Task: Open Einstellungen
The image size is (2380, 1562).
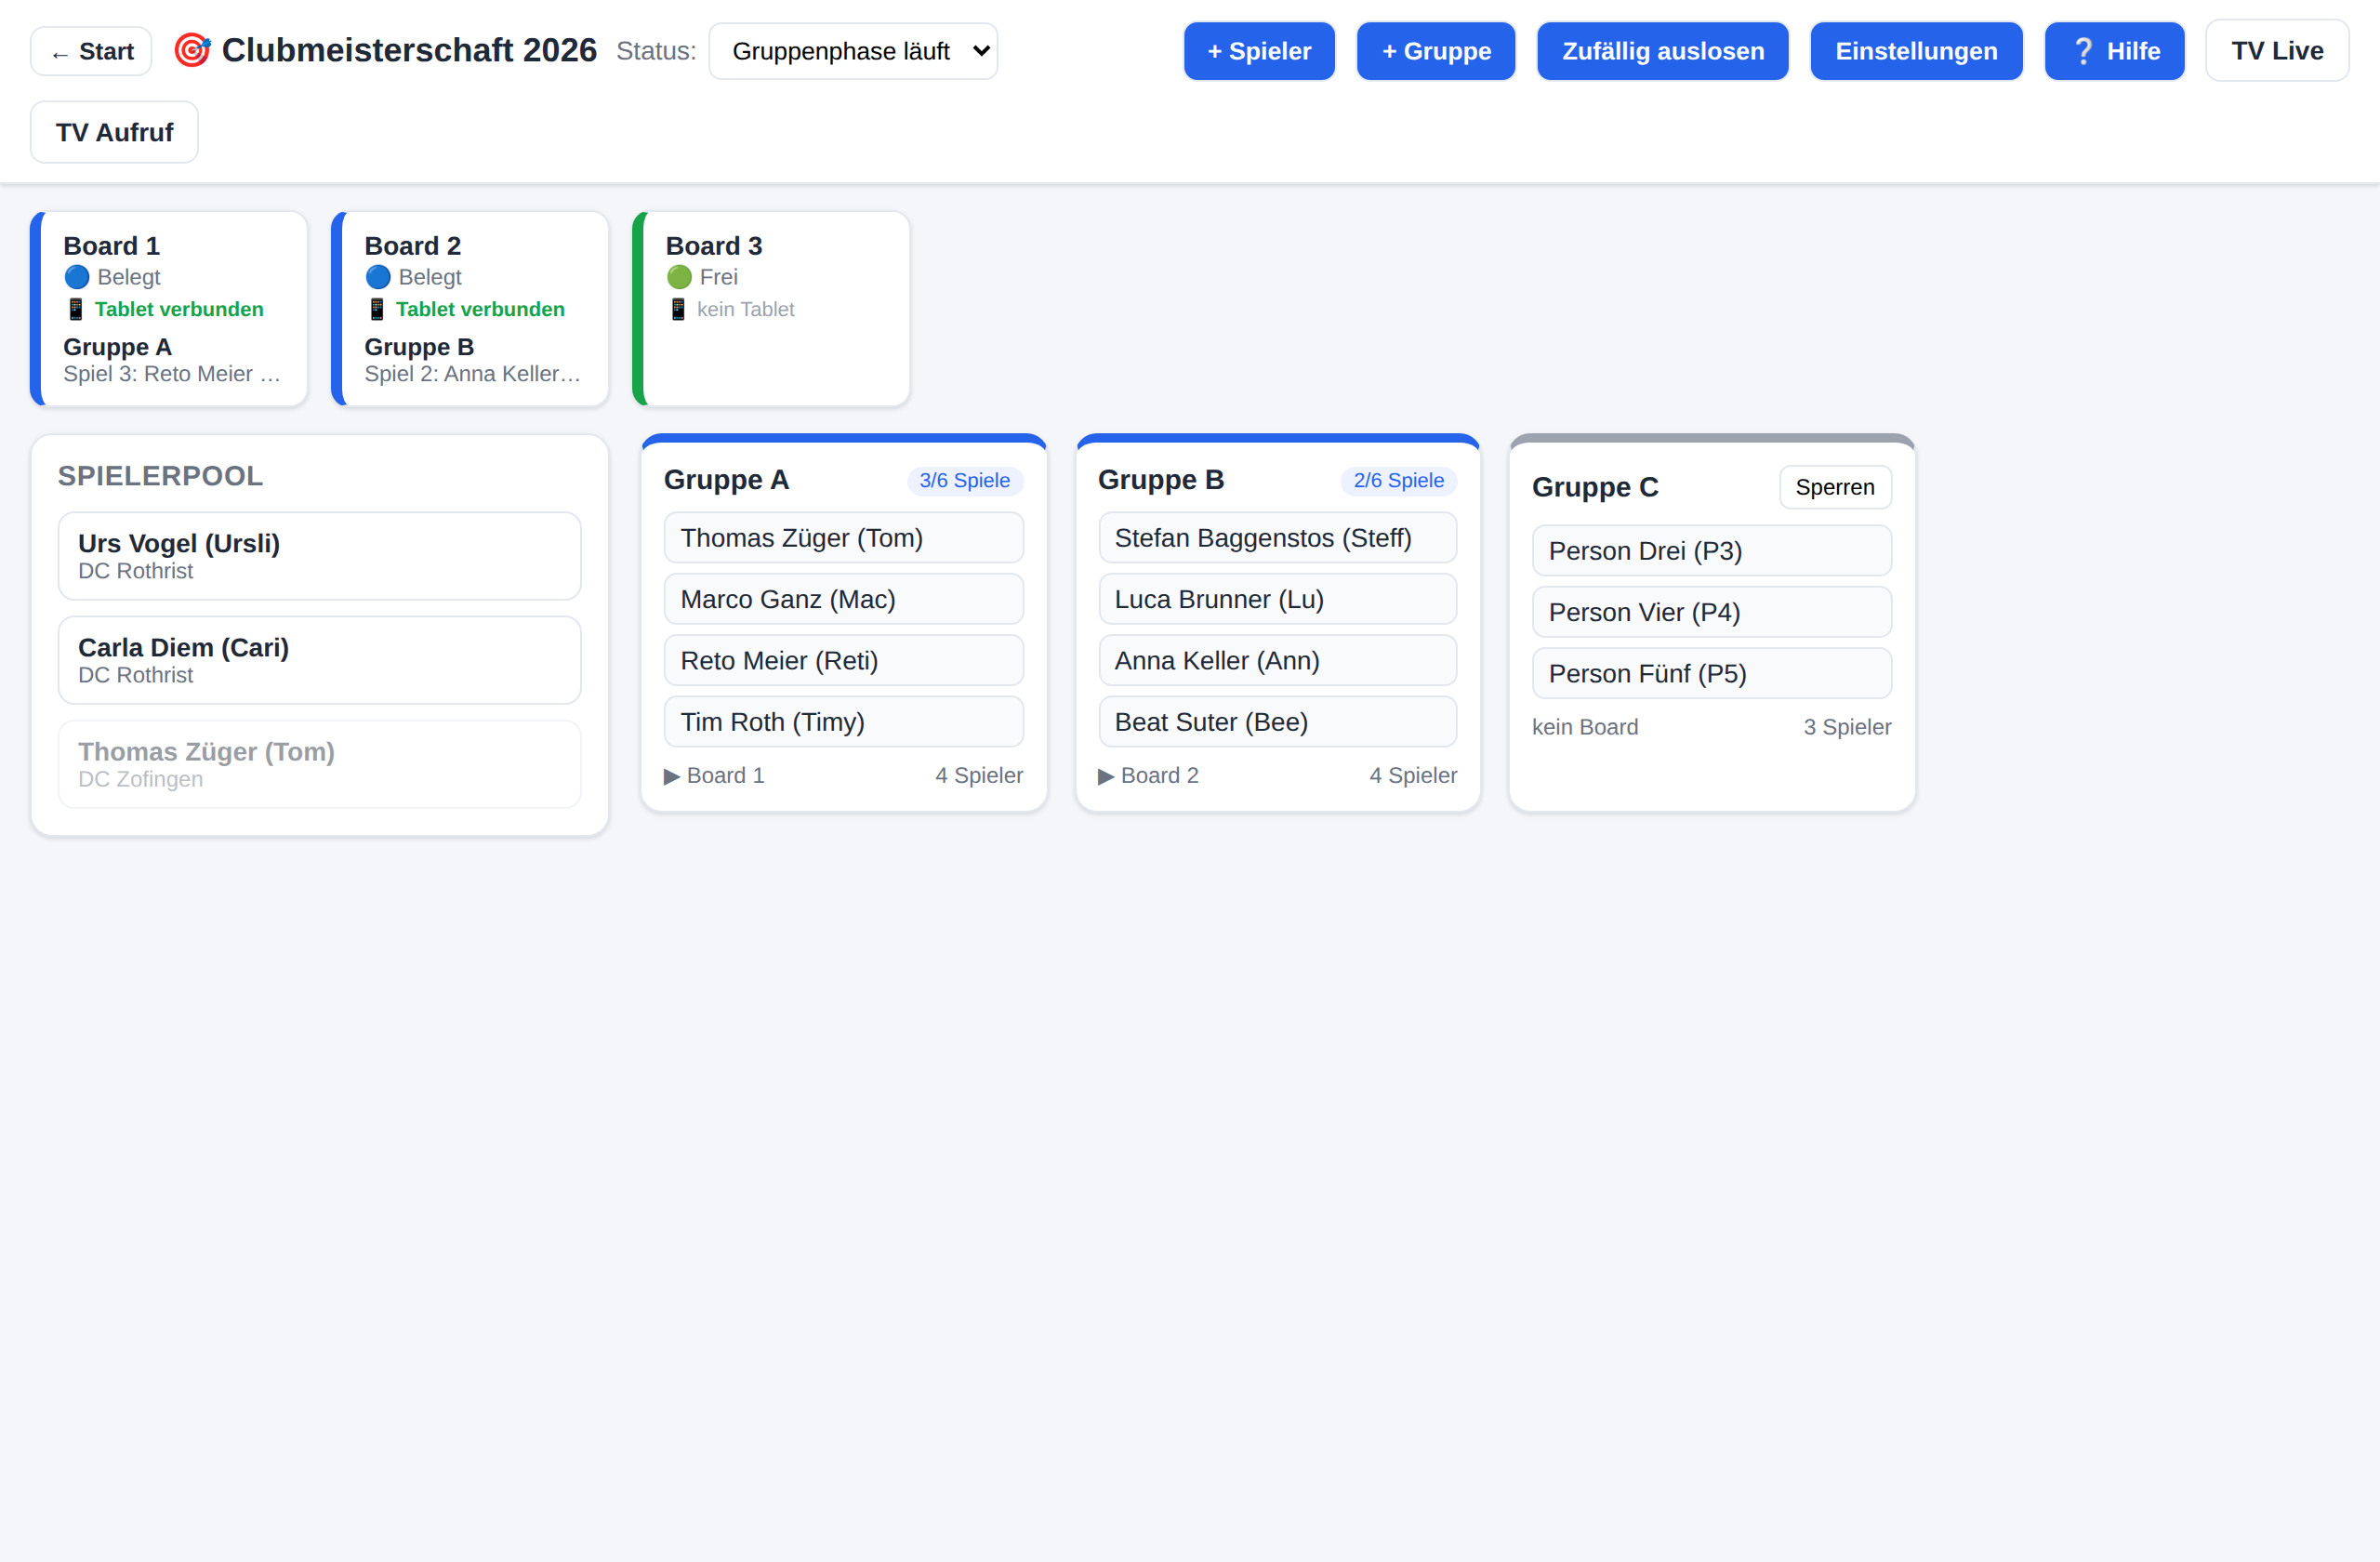Action: tap(1916, 51)
